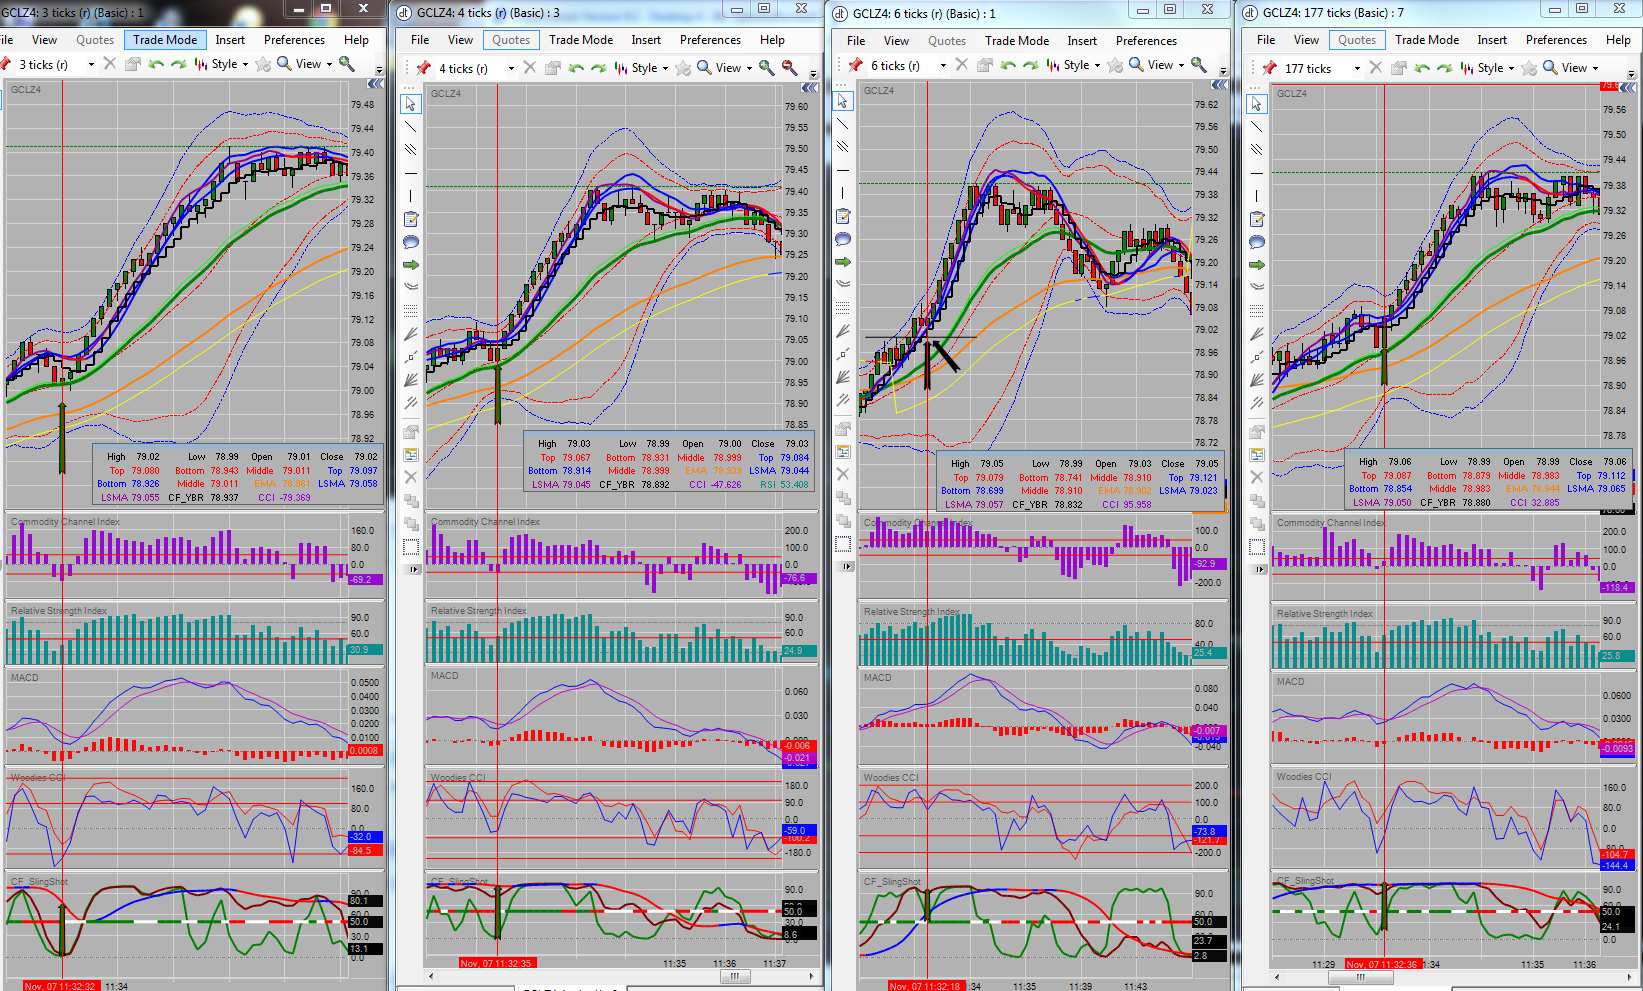This screenshot has width=1643, height=991.
Task: Insert speech bubble in 4 ticks window
Action: pyautogui.click(x=410, y=242)
